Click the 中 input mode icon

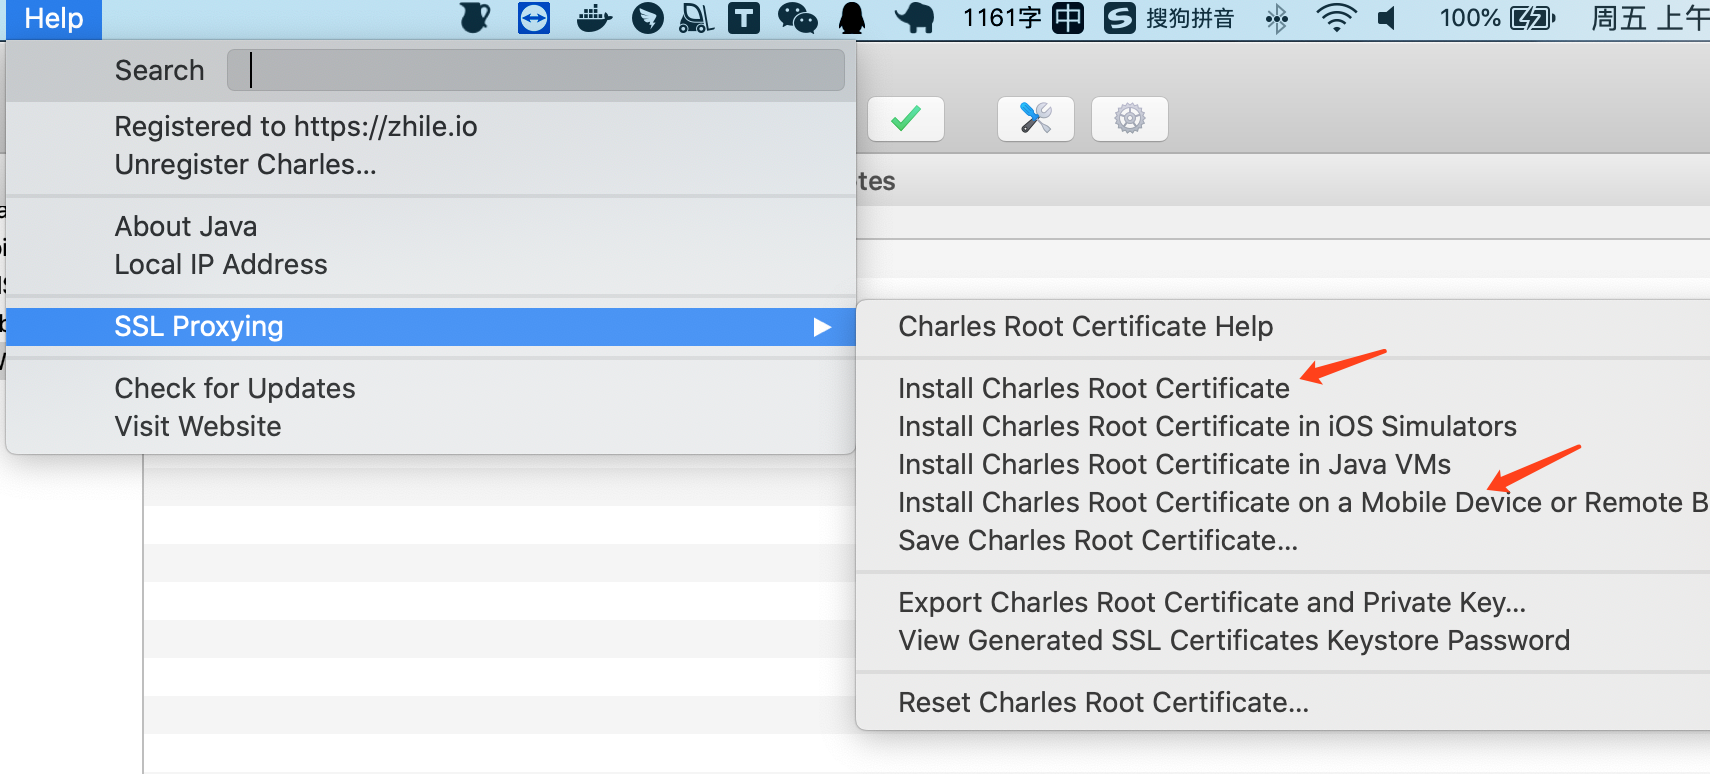(1068, 18)
